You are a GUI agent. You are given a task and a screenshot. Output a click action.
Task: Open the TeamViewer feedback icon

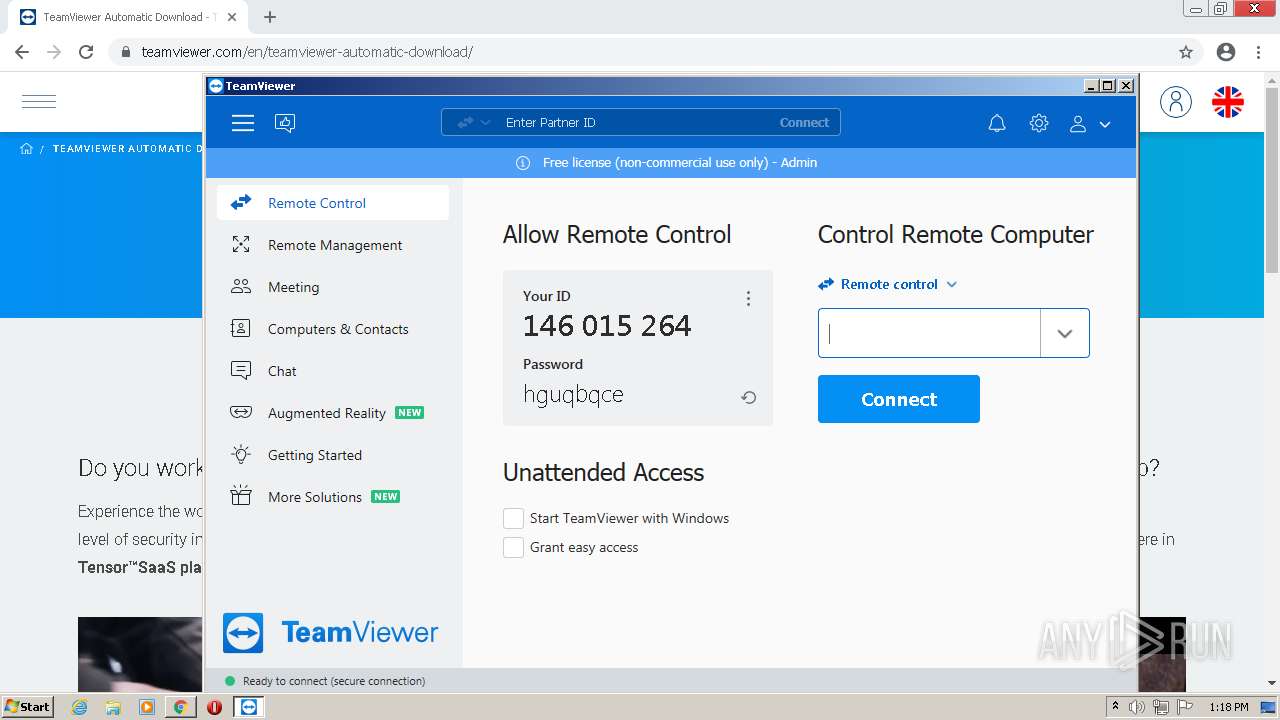point(285,123)
